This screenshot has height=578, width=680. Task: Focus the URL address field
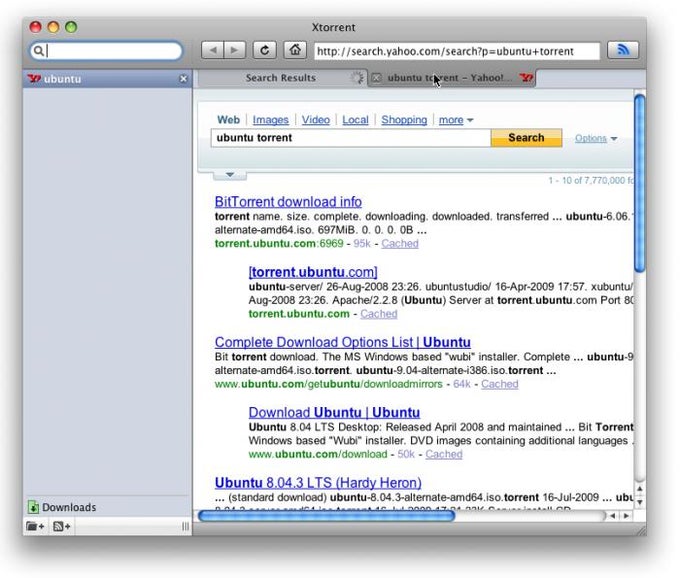(x=457, y=51)
